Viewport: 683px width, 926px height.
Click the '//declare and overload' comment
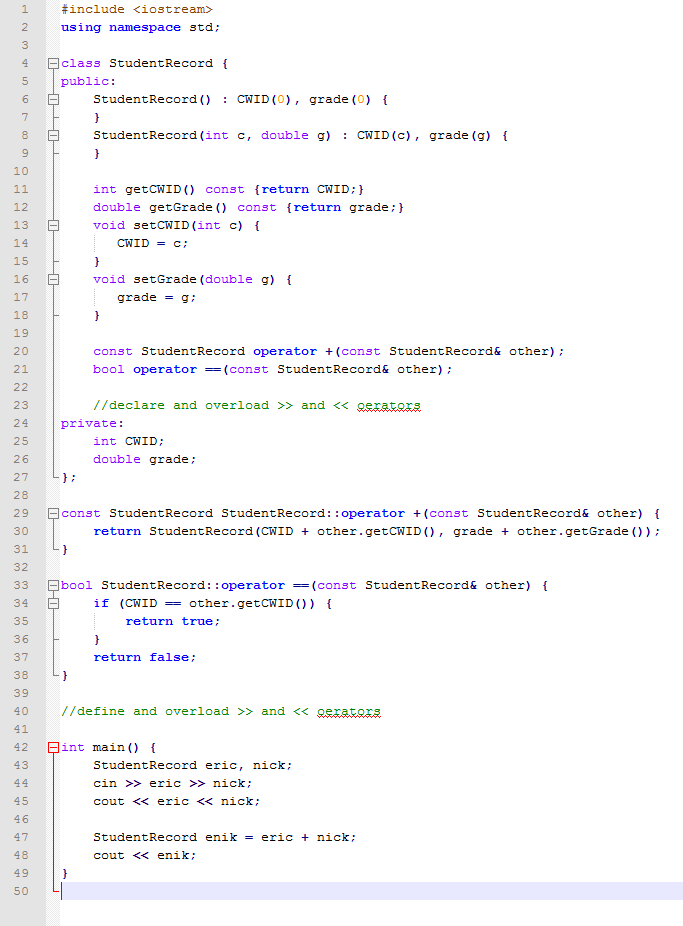click(257, 406)
